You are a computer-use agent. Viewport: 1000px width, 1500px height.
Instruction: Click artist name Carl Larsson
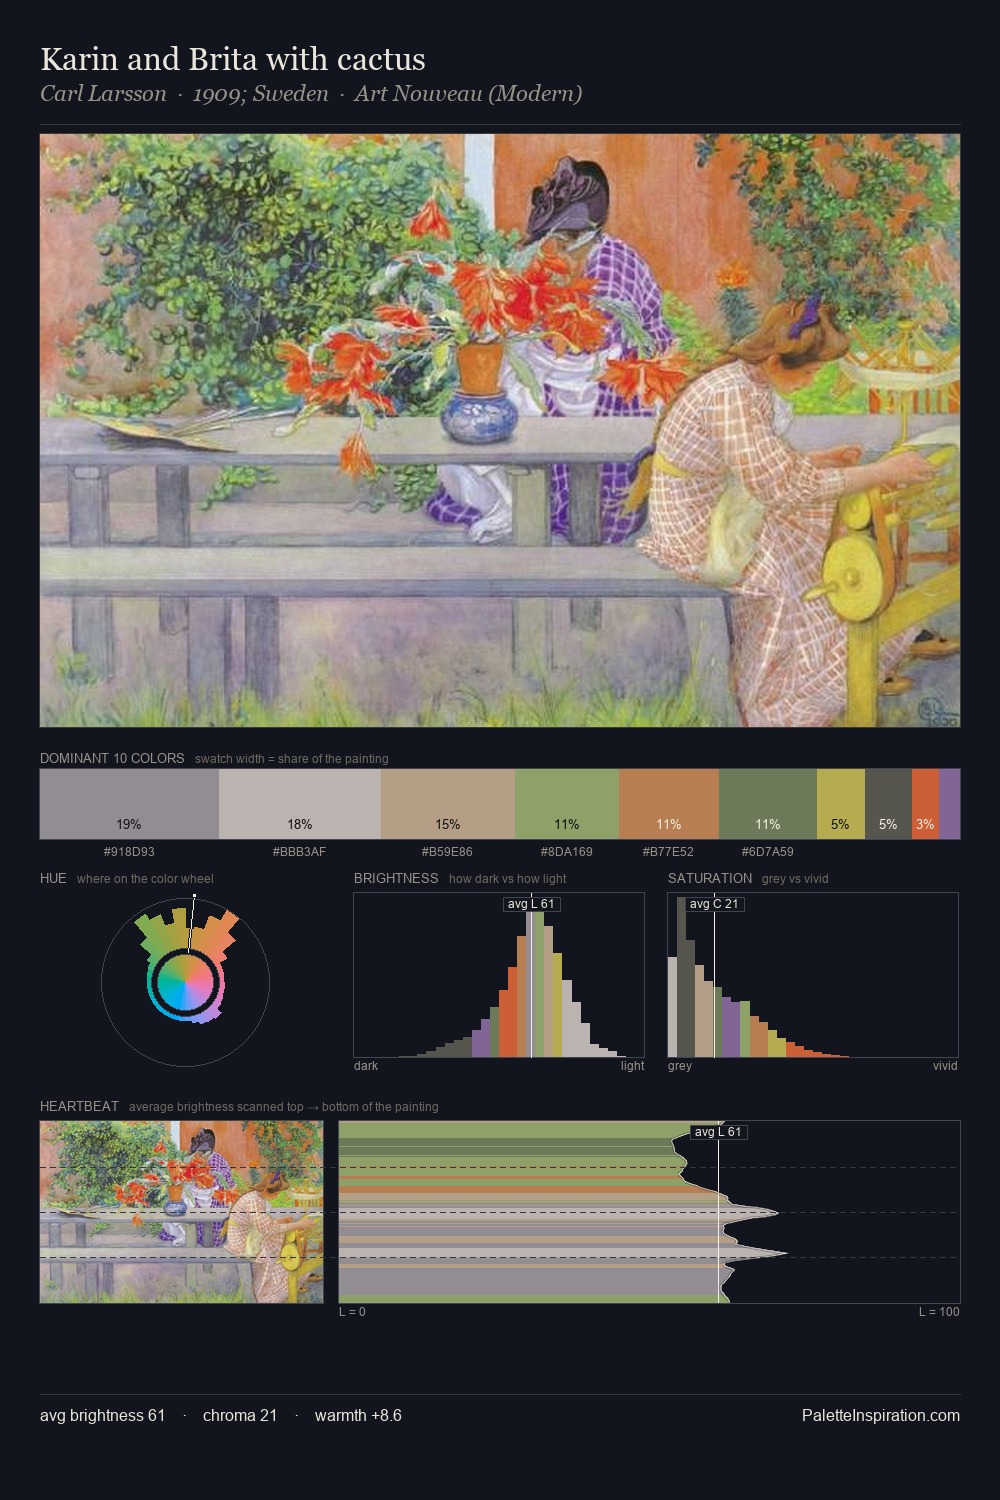(103, 94)
